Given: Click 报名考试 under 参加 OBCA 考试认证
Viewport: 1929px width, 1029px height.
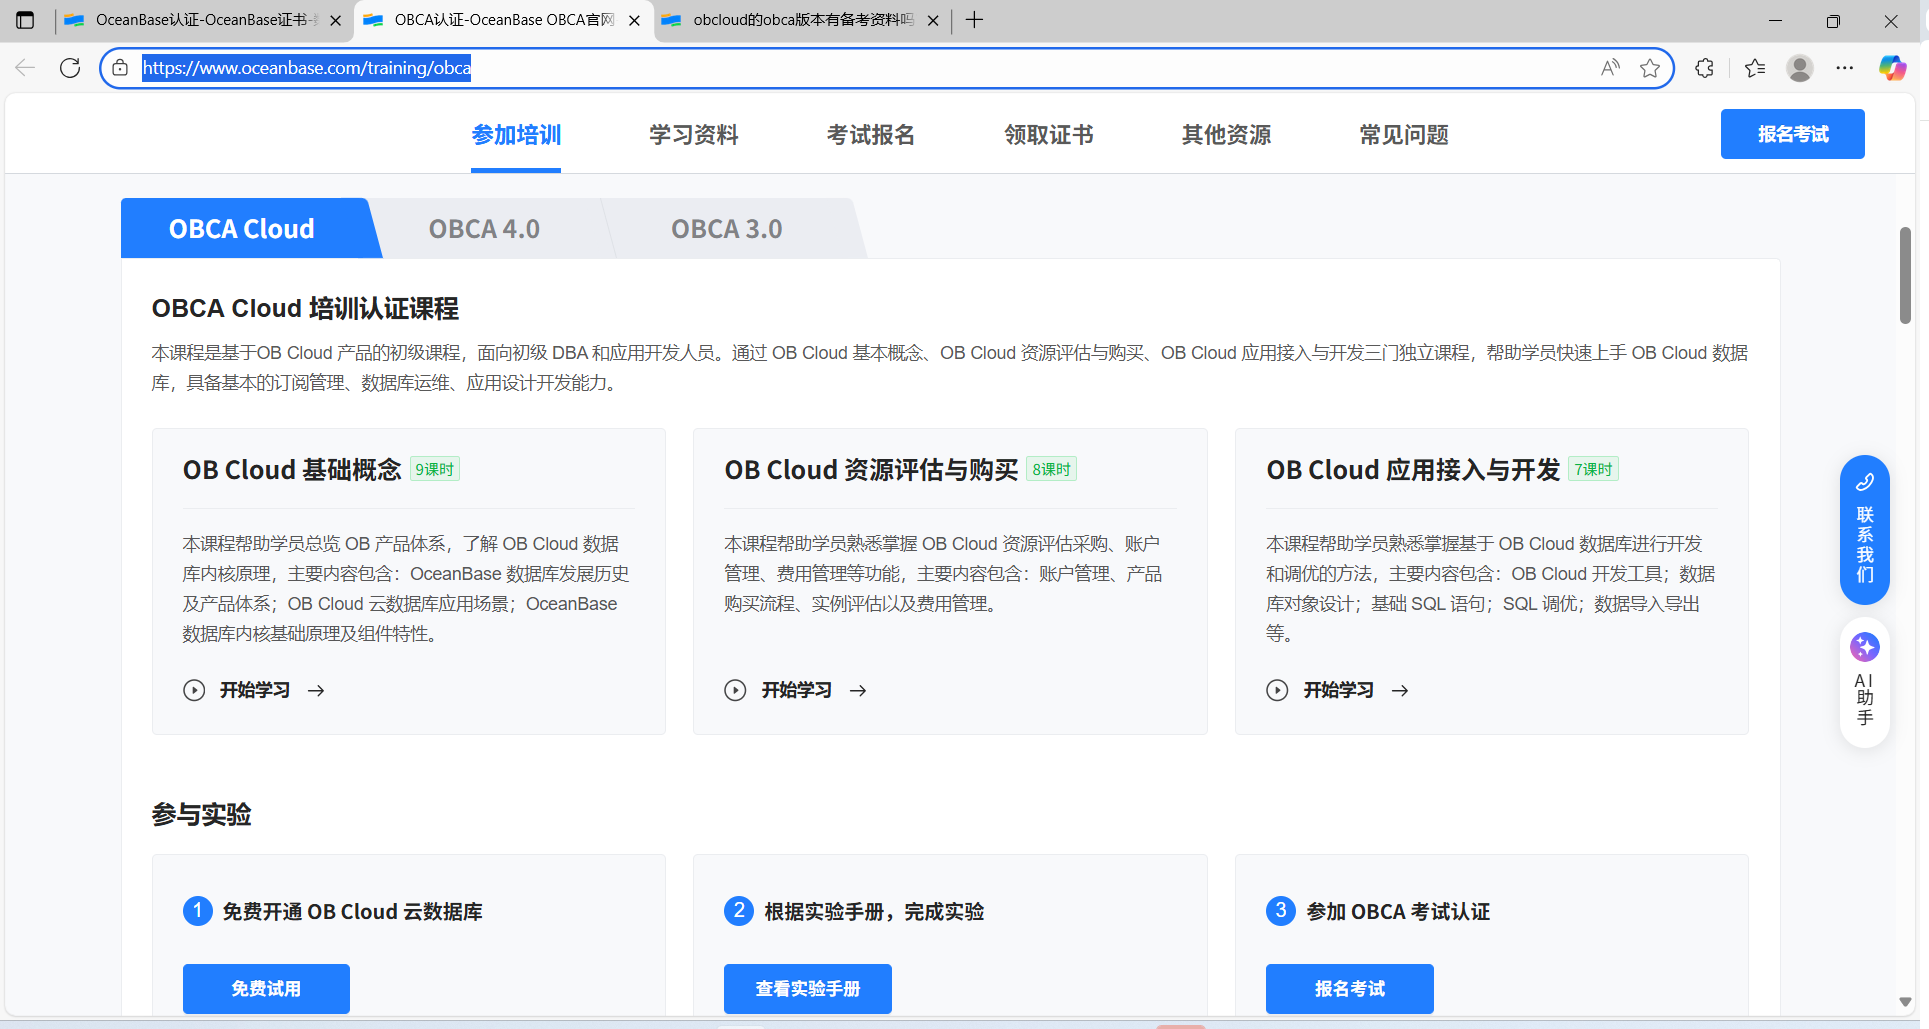Looking at the screenshot, I should 1349,988.
